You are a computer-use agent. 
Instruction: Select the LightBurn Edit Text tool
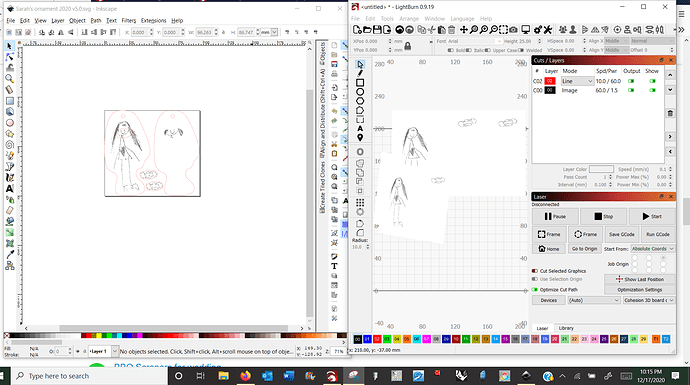click(360, 128)
